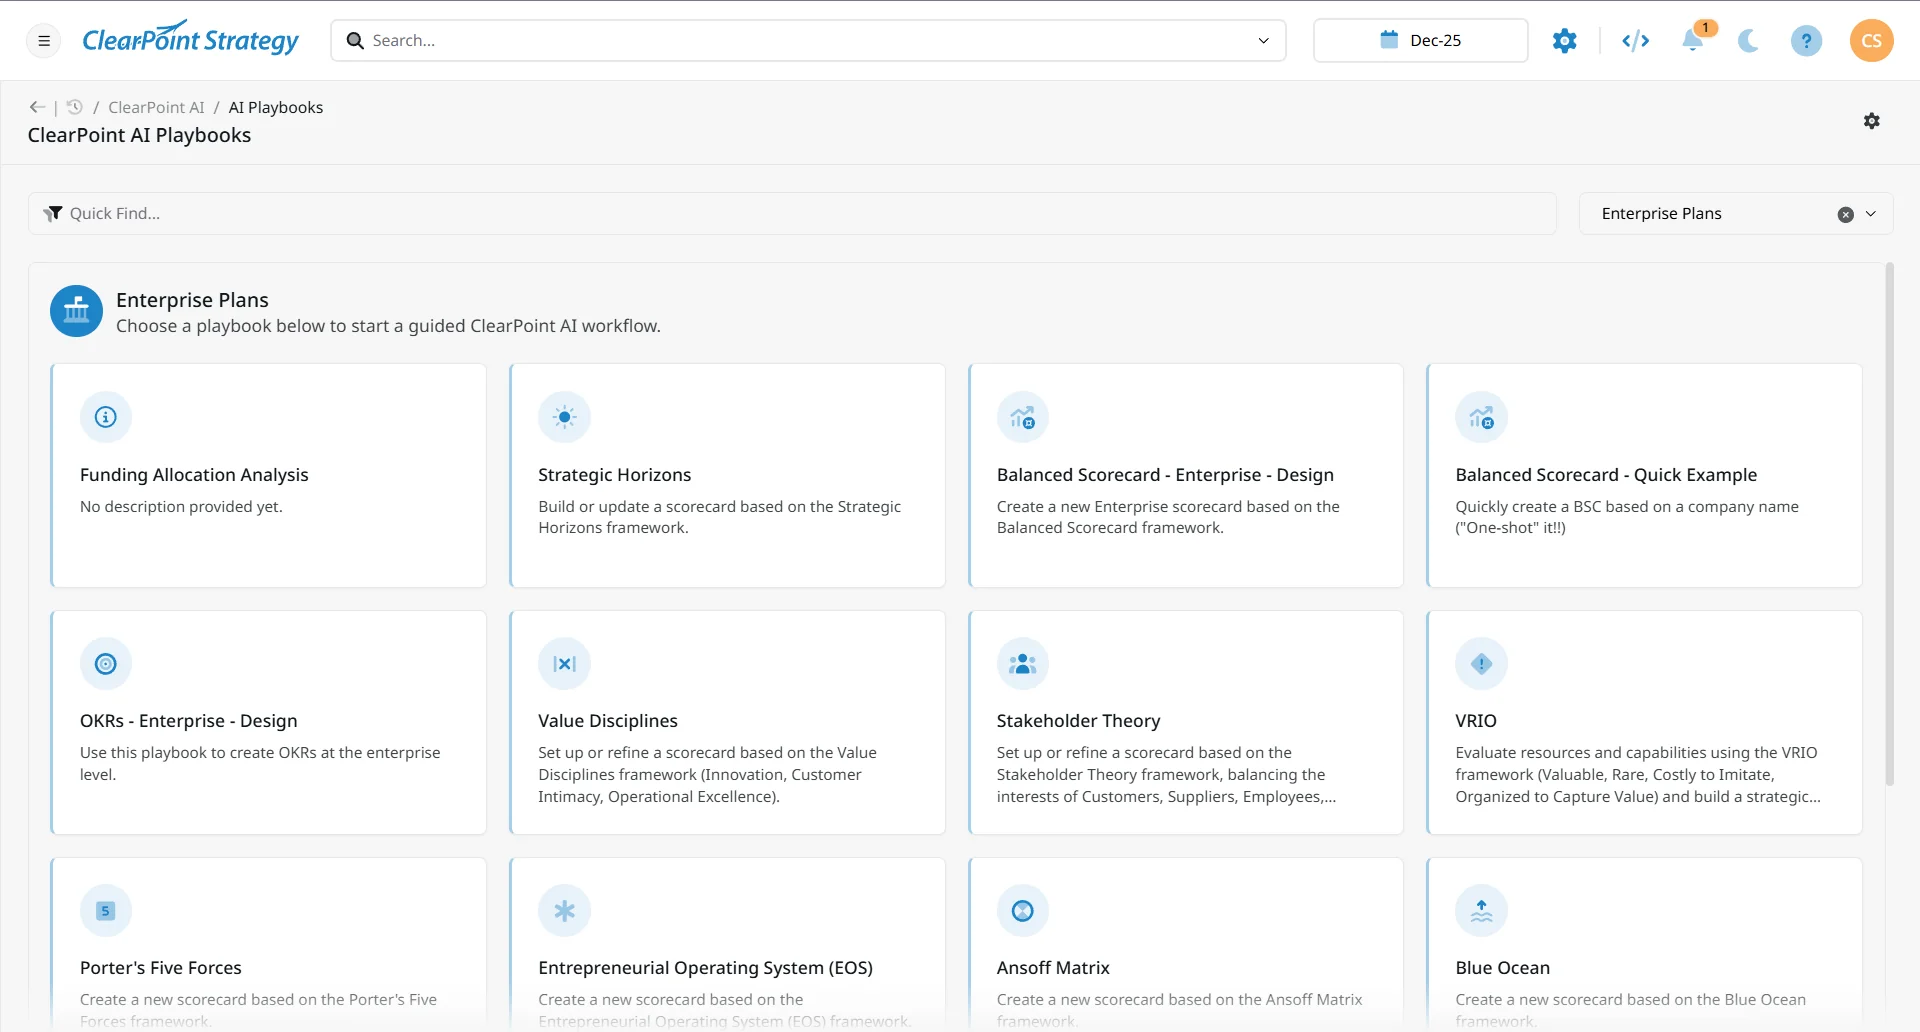Click the search magnifier icon
Screen dimensions: 1920x1032
click(355, 41)
